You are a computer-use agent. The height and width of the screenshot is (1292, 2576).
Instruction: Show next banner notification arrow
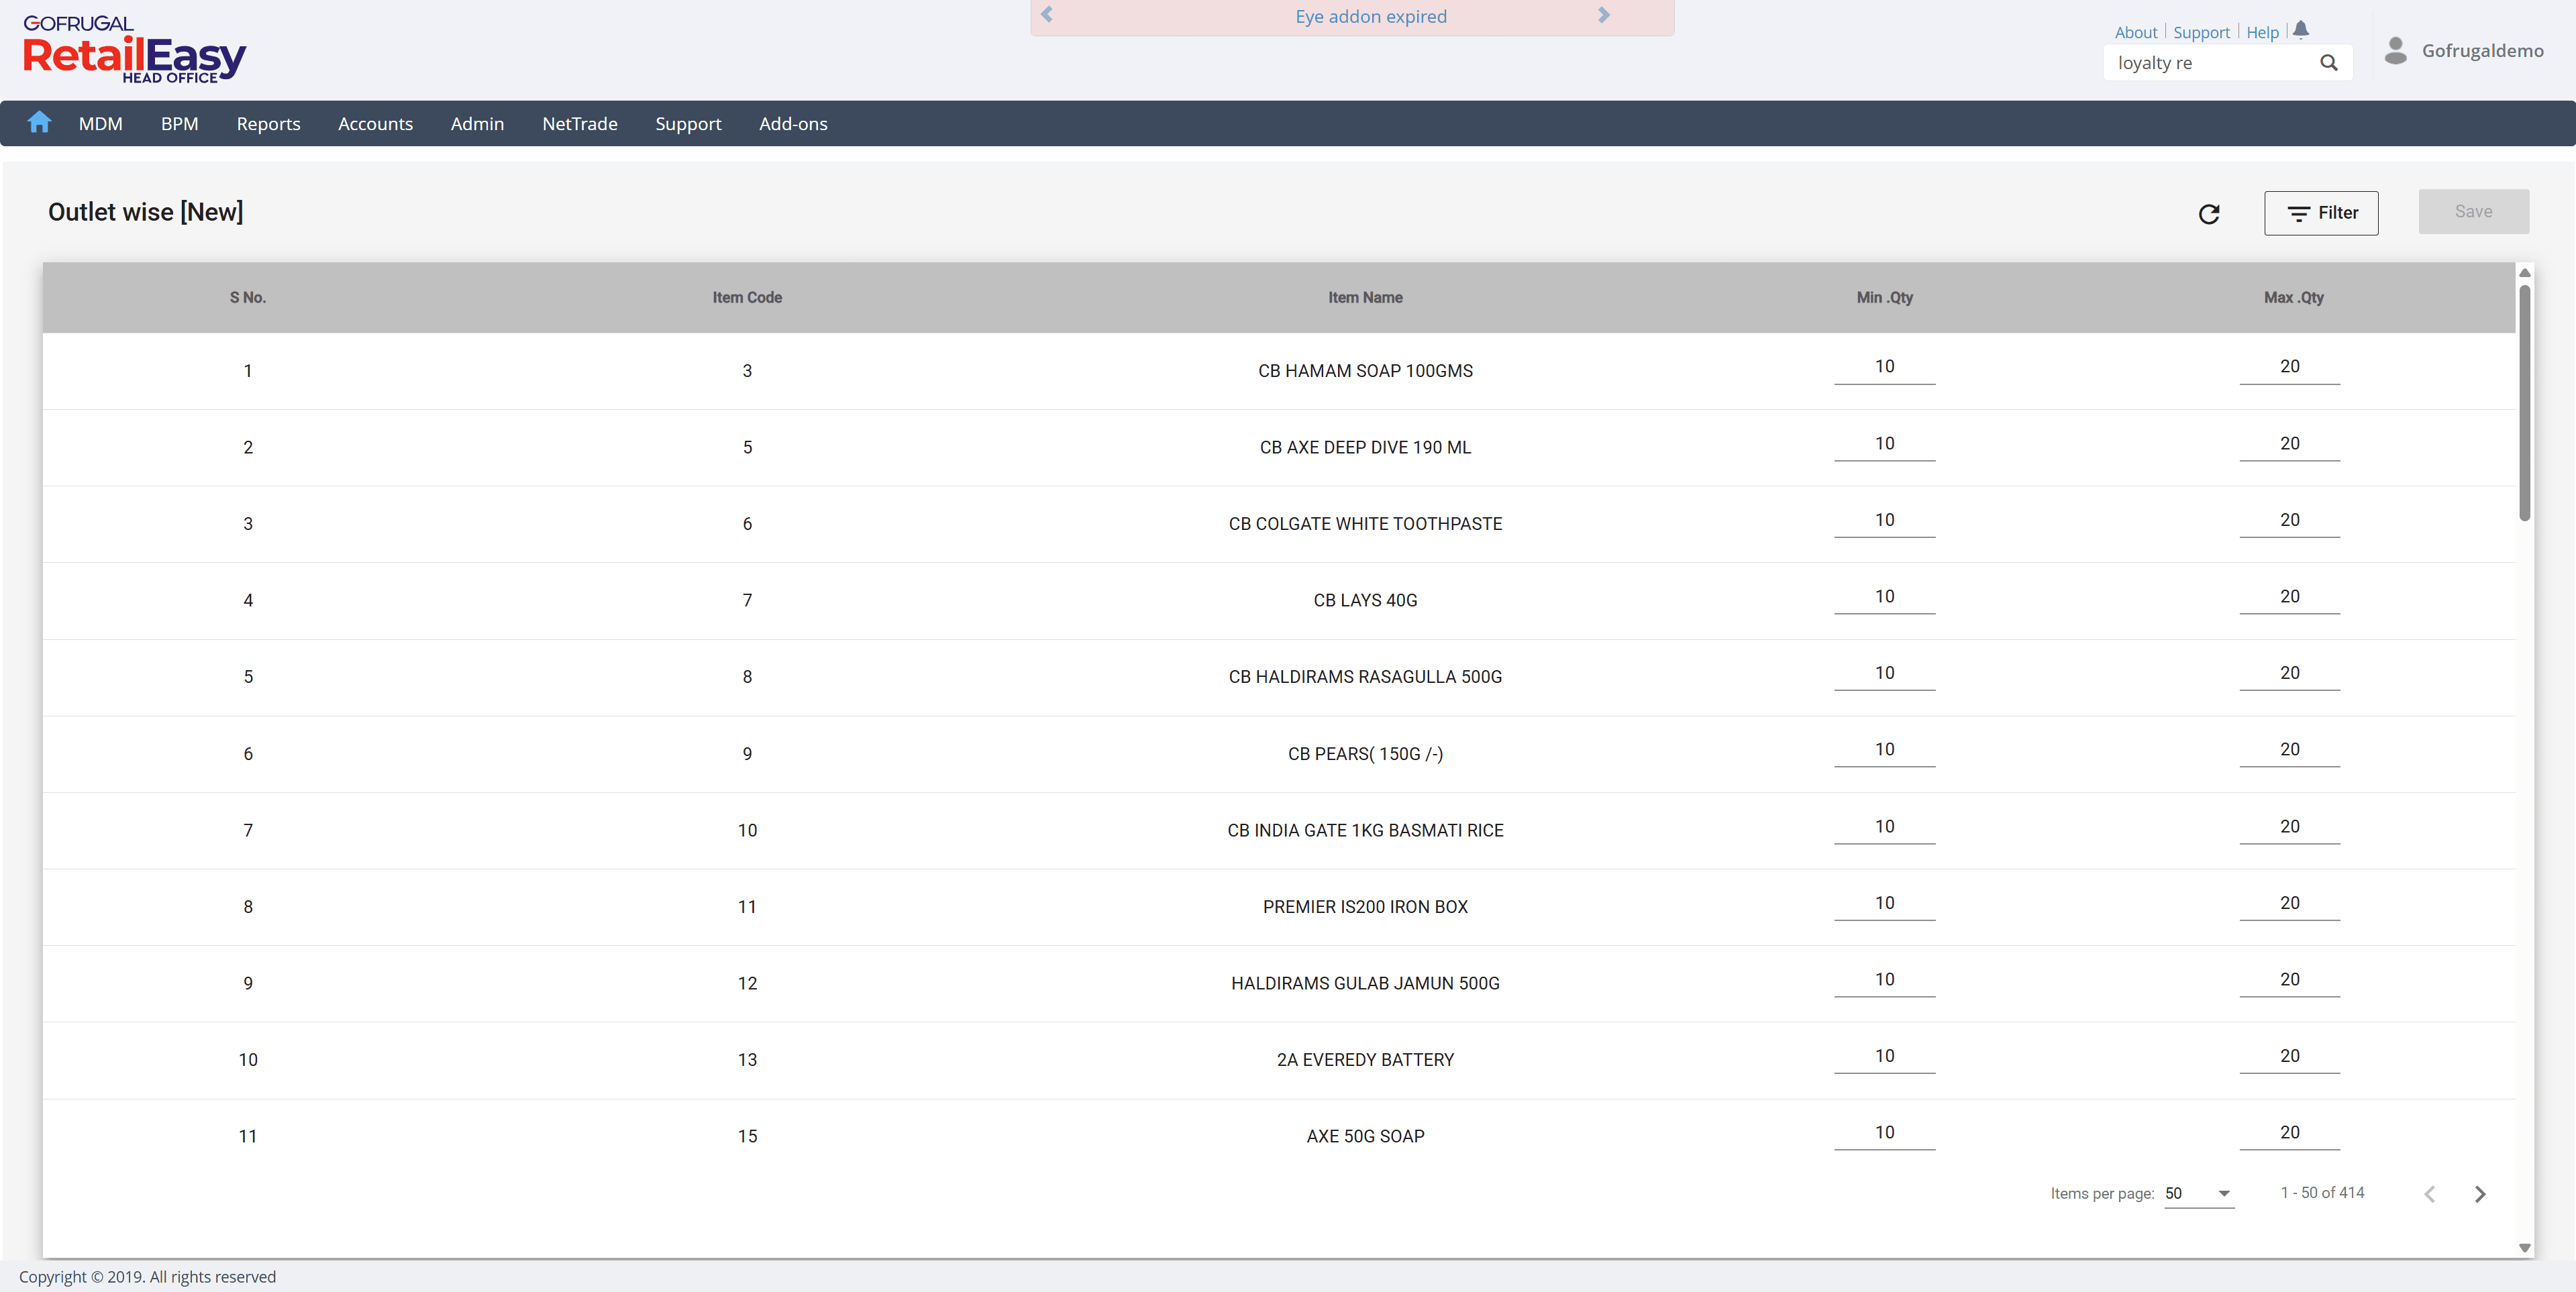[x=1603, y=15]
